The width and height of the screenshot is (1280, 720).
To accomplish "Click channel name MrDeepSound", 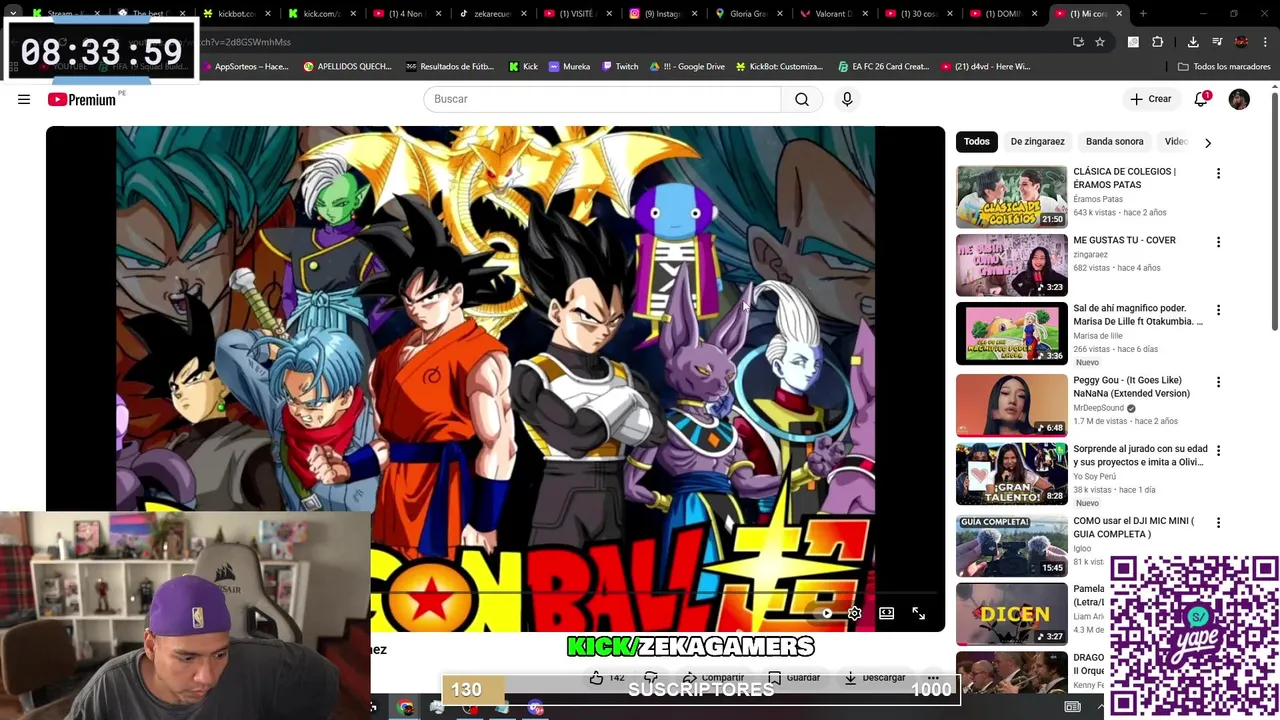I will pos(1098,408).
